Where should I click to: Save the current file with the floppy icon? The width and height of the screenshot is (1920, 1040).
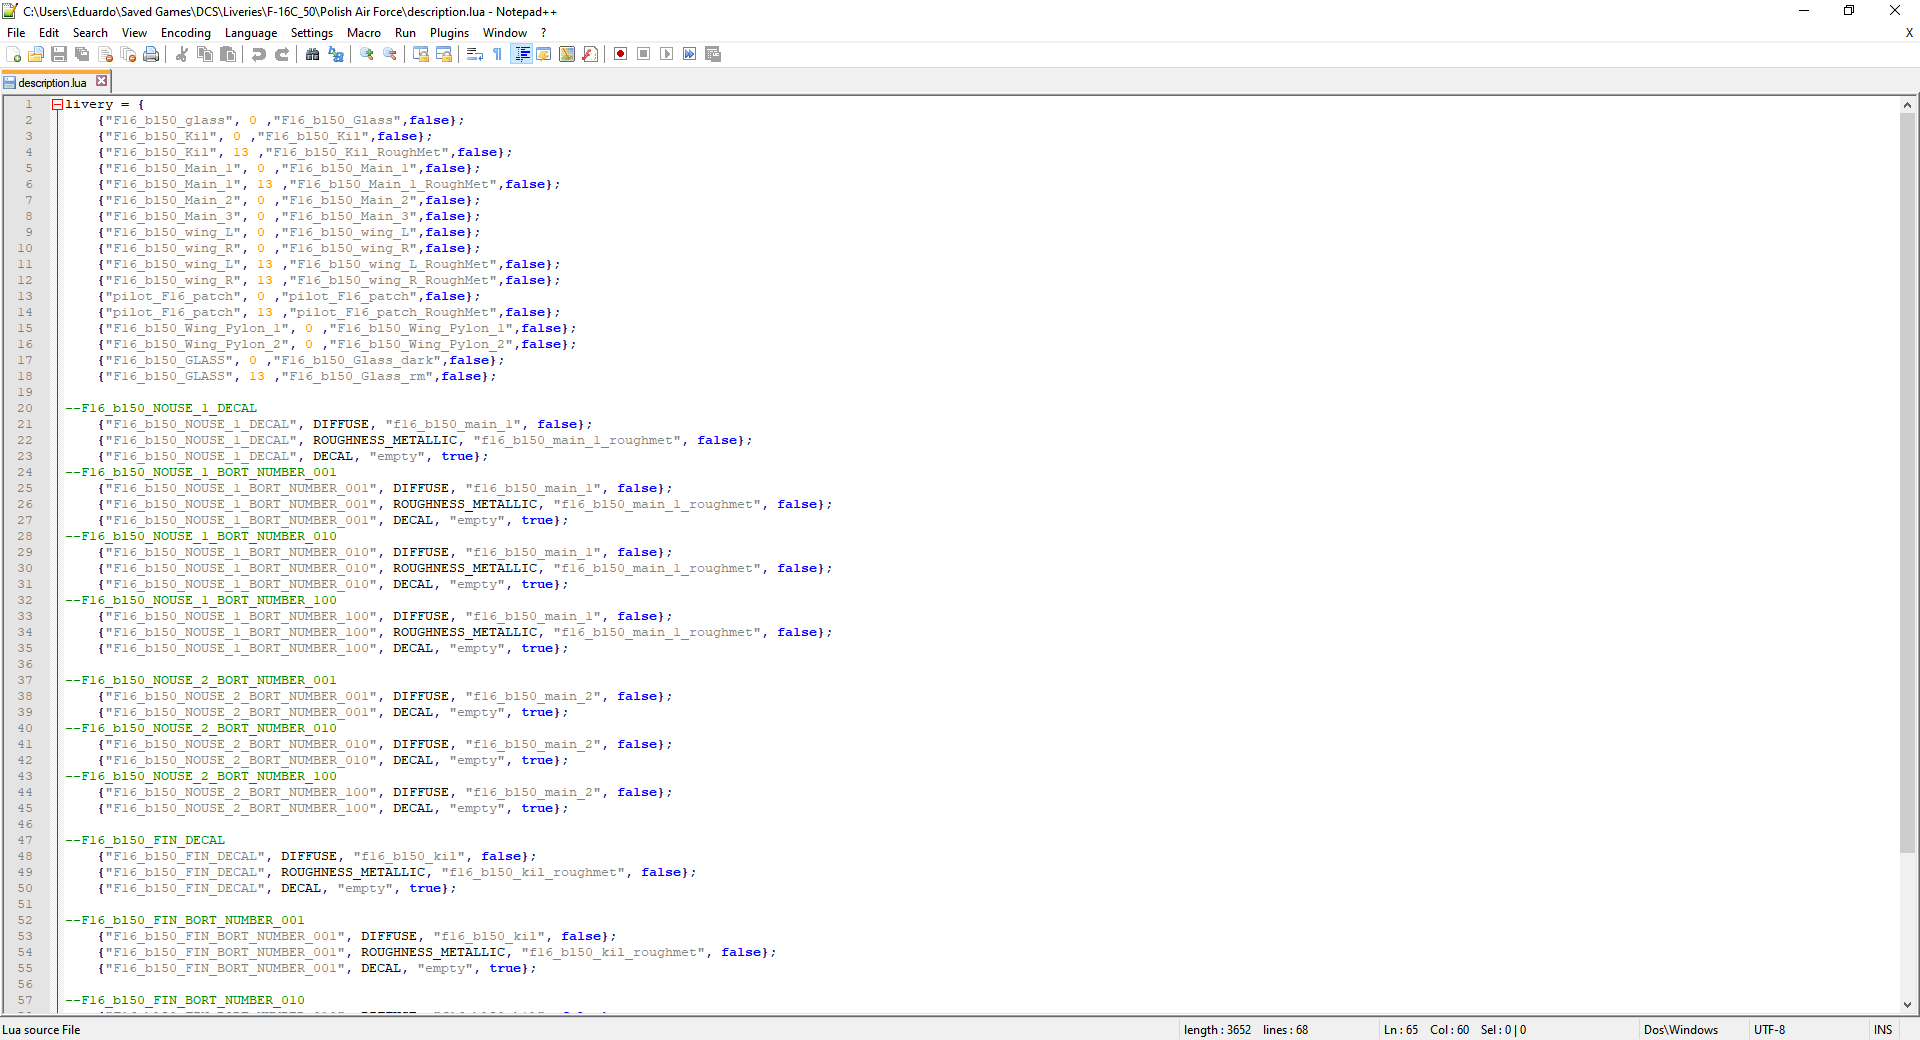point(59,54)
